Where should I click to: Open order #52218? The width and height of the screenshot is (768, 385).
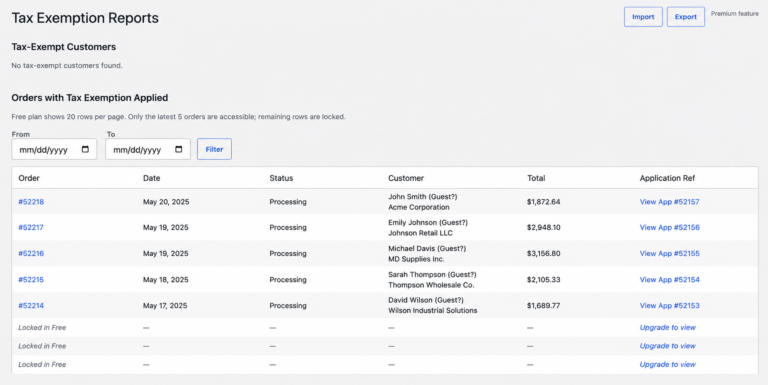click(x=31, y=202)
